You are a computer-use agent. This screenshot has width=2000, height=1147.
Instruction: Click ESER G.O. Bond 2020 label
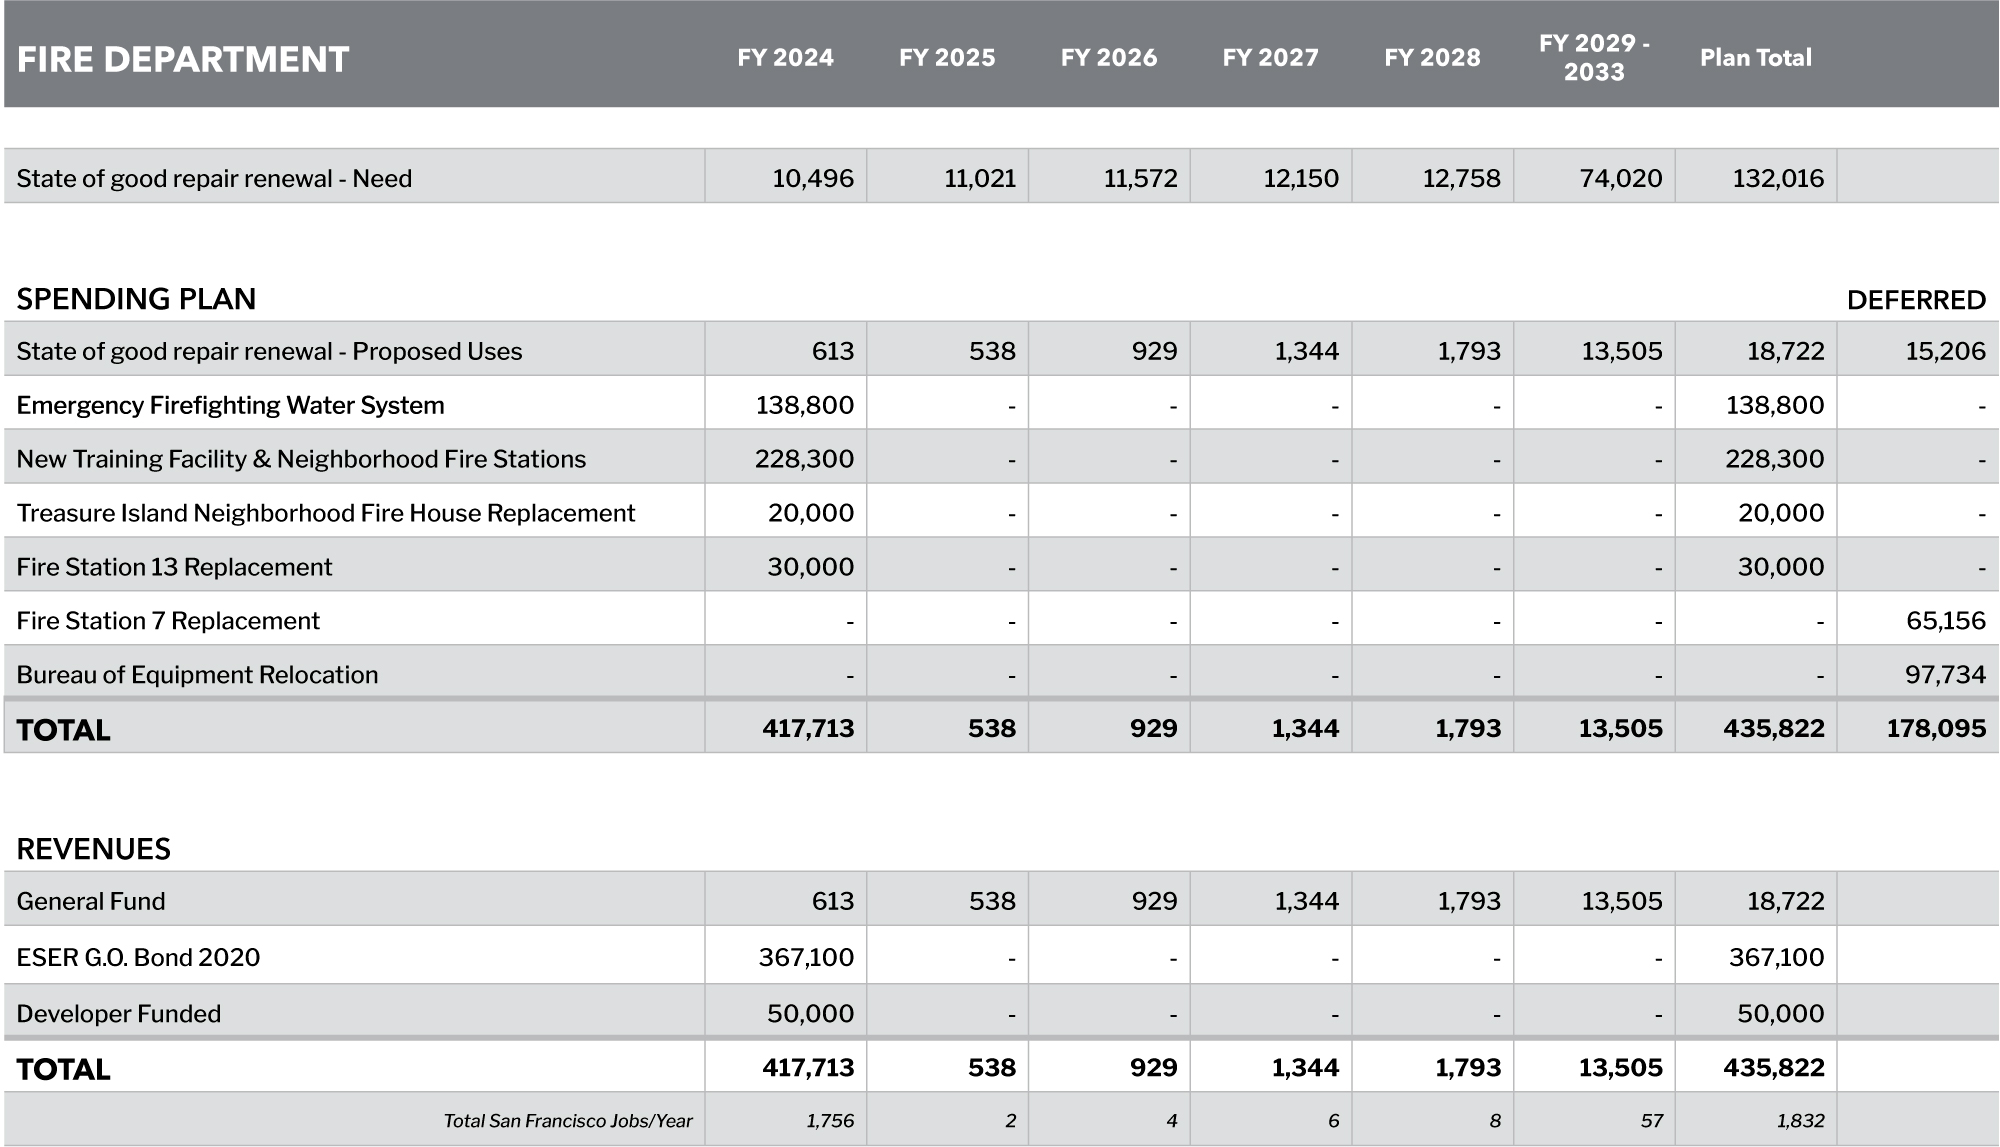click(138, 957)
